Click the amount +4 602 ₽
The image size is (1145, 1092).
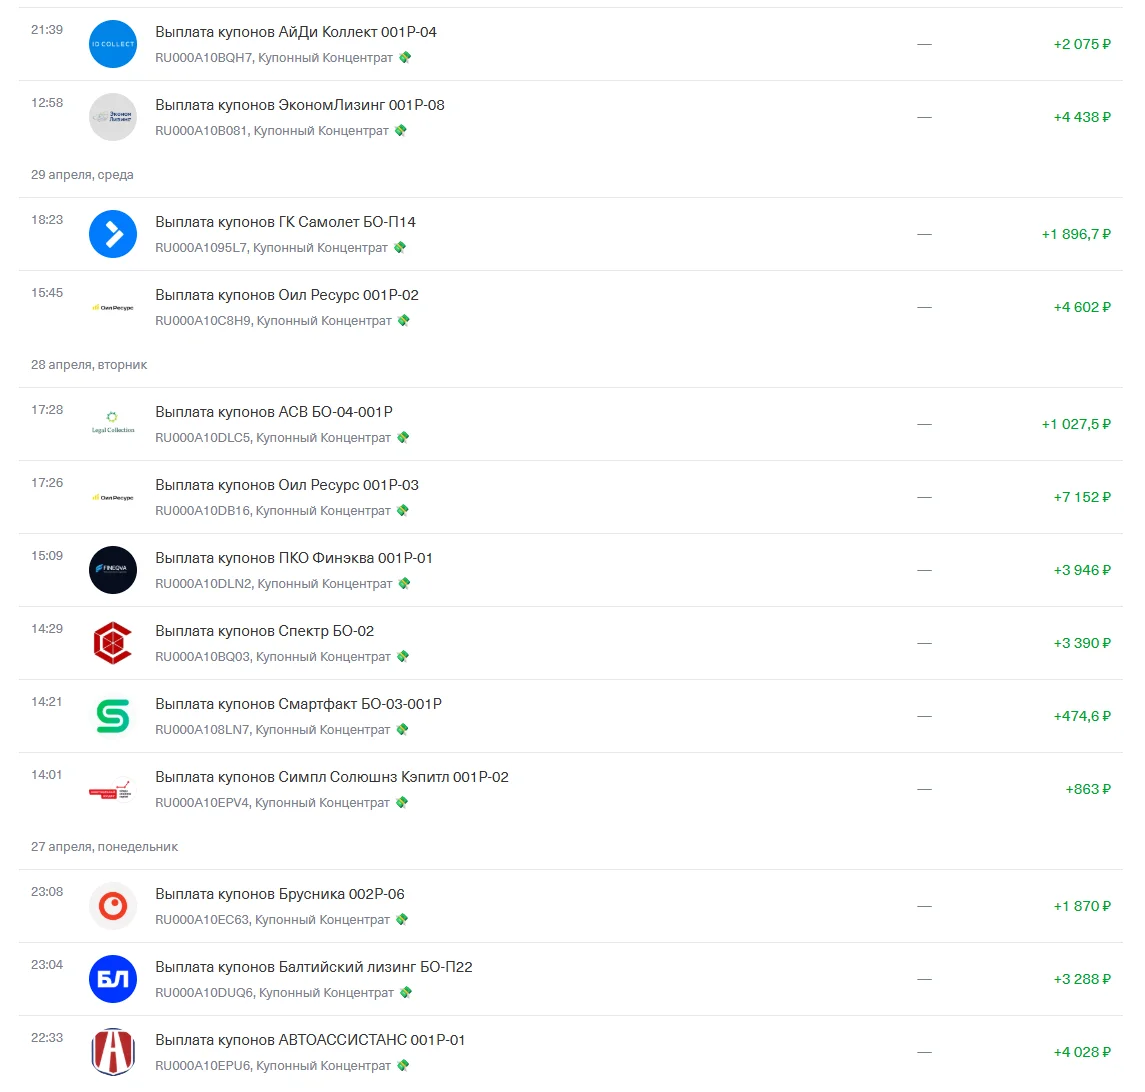coord(1081,307)
